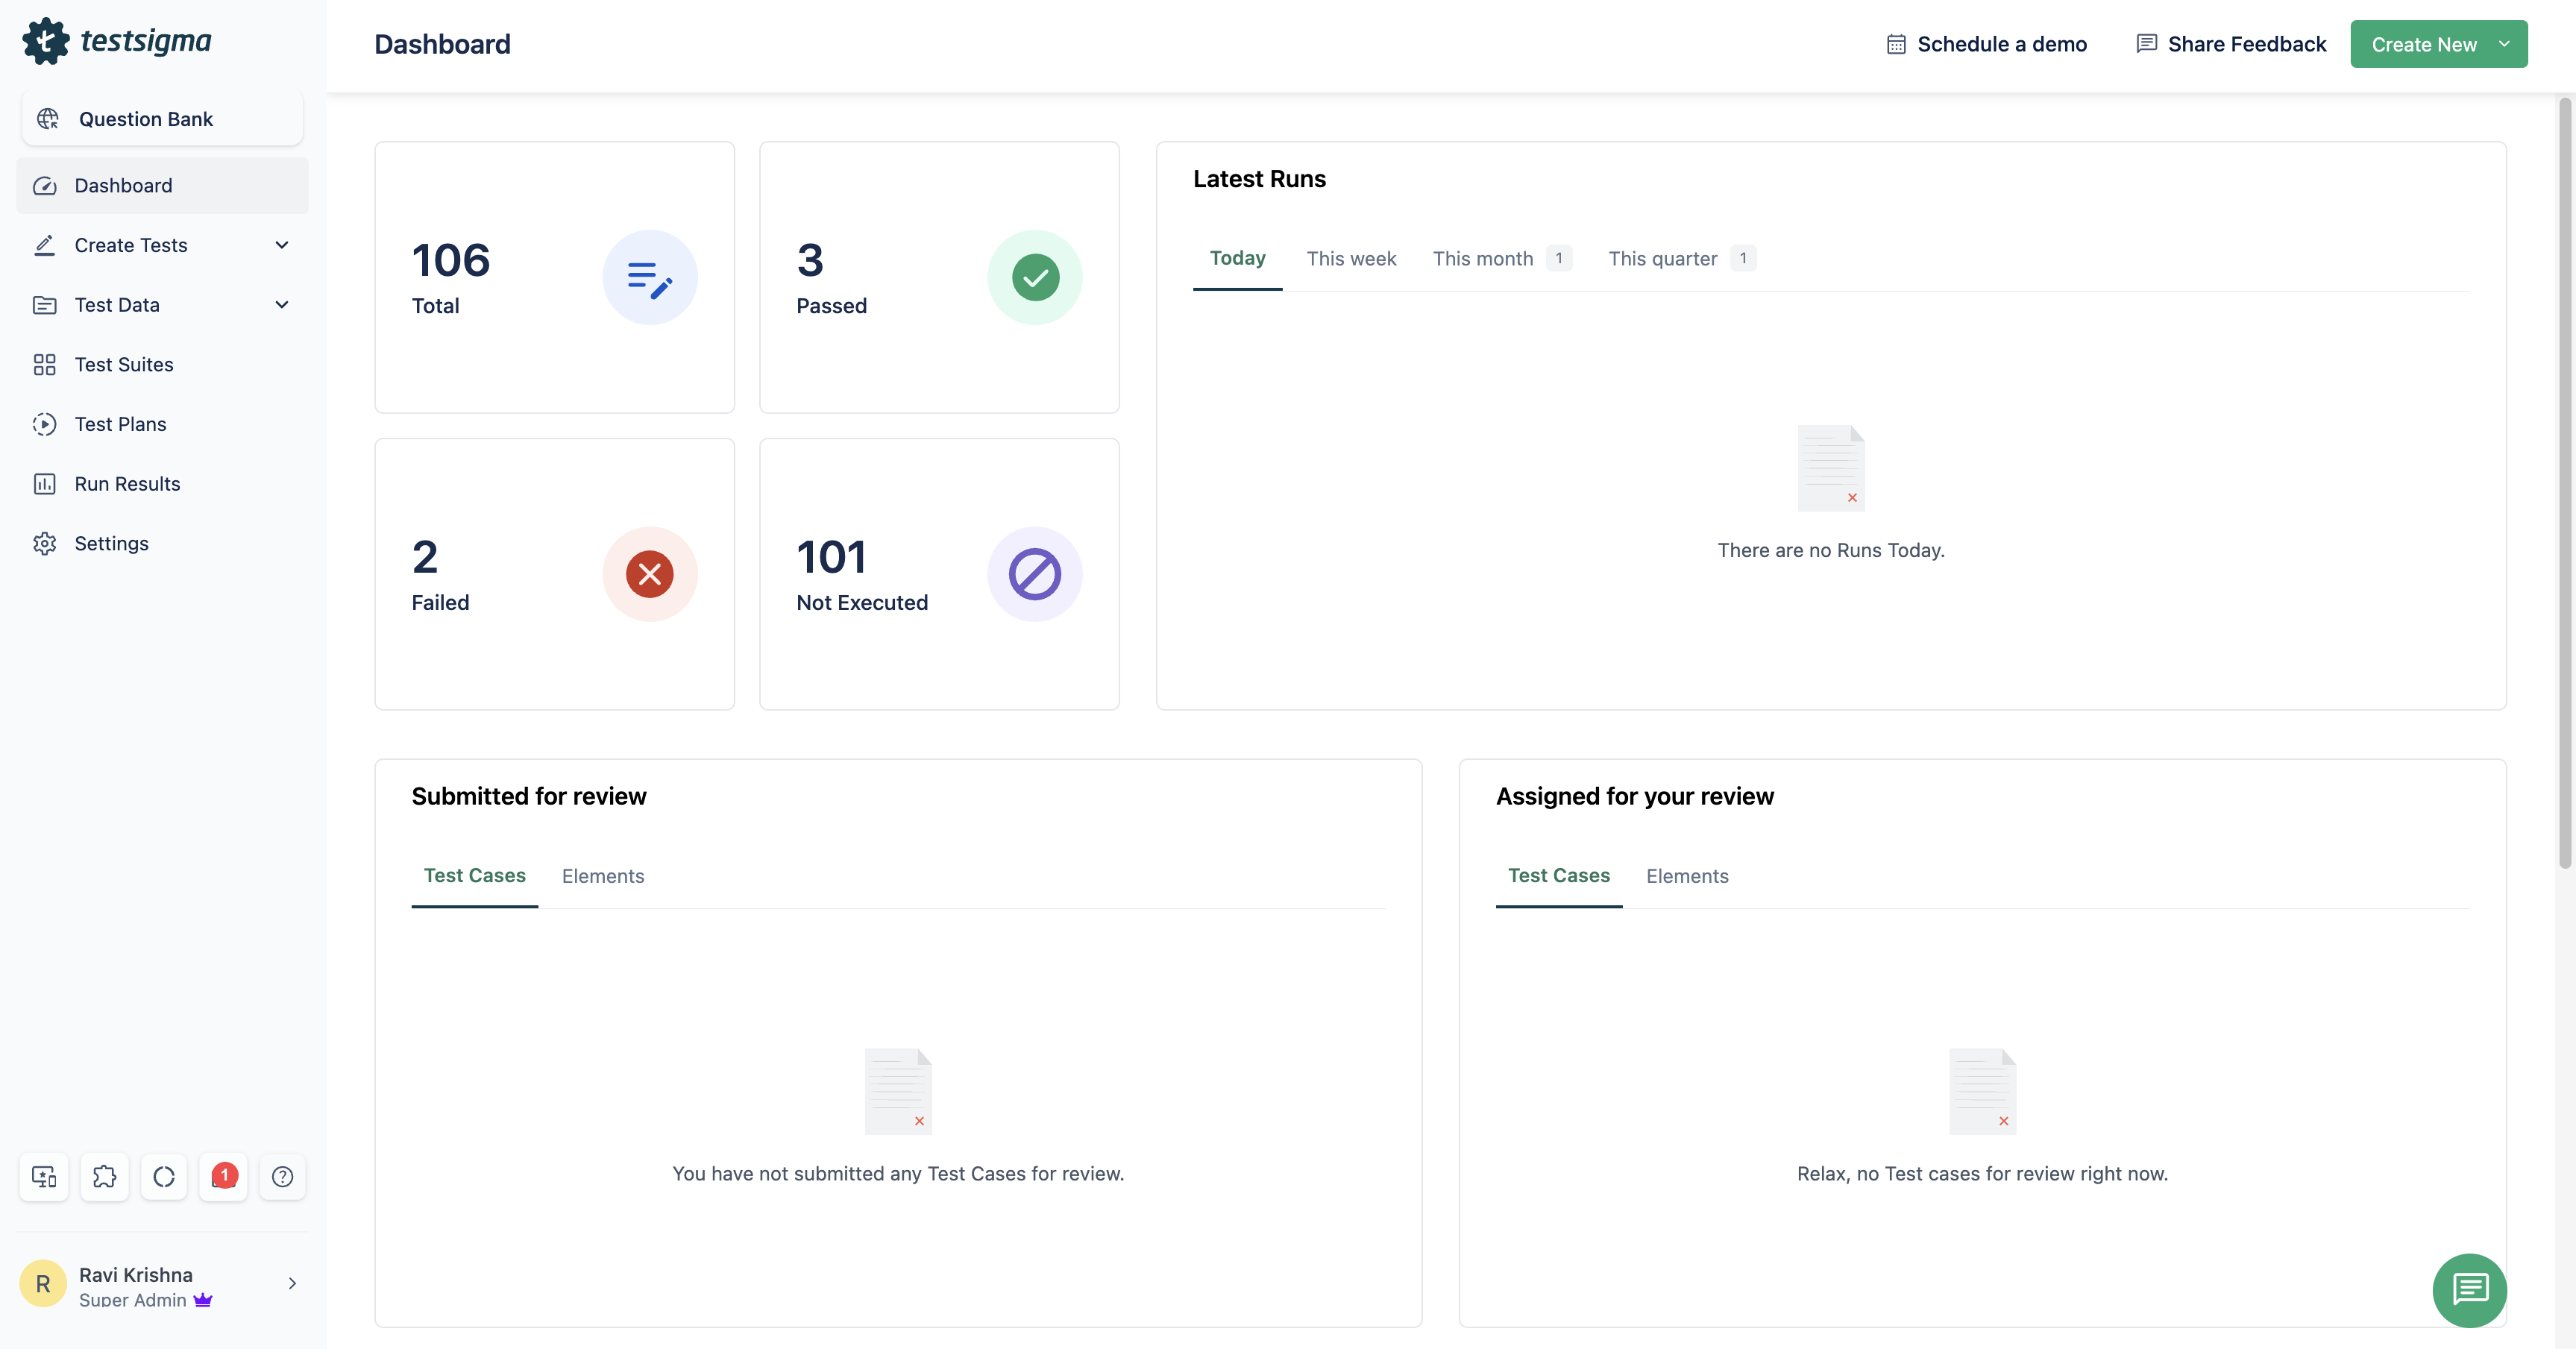
Task: Select the Elements tab under Submitted for review
Action: click(603, 876)
